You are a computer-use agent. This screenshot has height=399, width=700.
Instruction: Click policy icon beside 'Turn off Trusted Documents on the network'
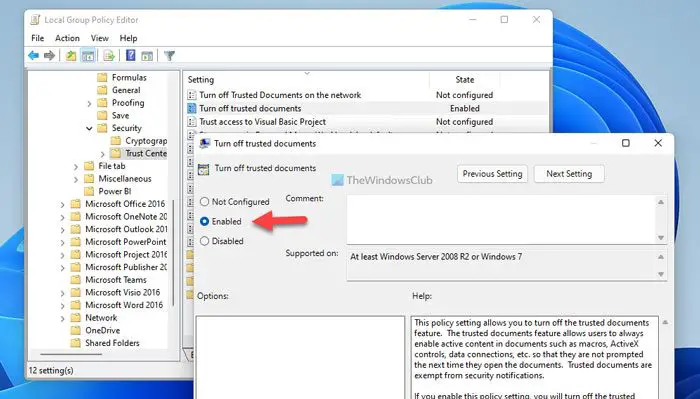point(192,95)
